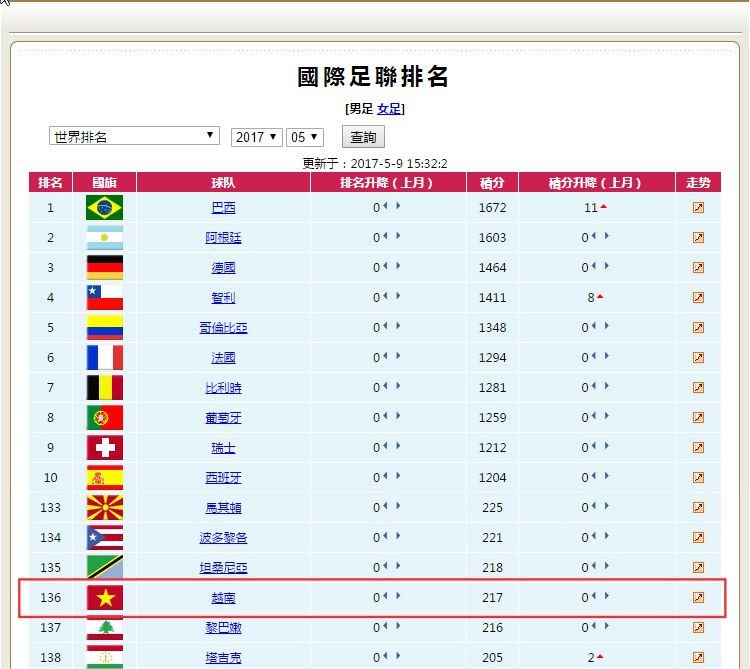Click the points change value 11 for 巴西
Viewport: 750px width, 669px height.
point(591,208)
